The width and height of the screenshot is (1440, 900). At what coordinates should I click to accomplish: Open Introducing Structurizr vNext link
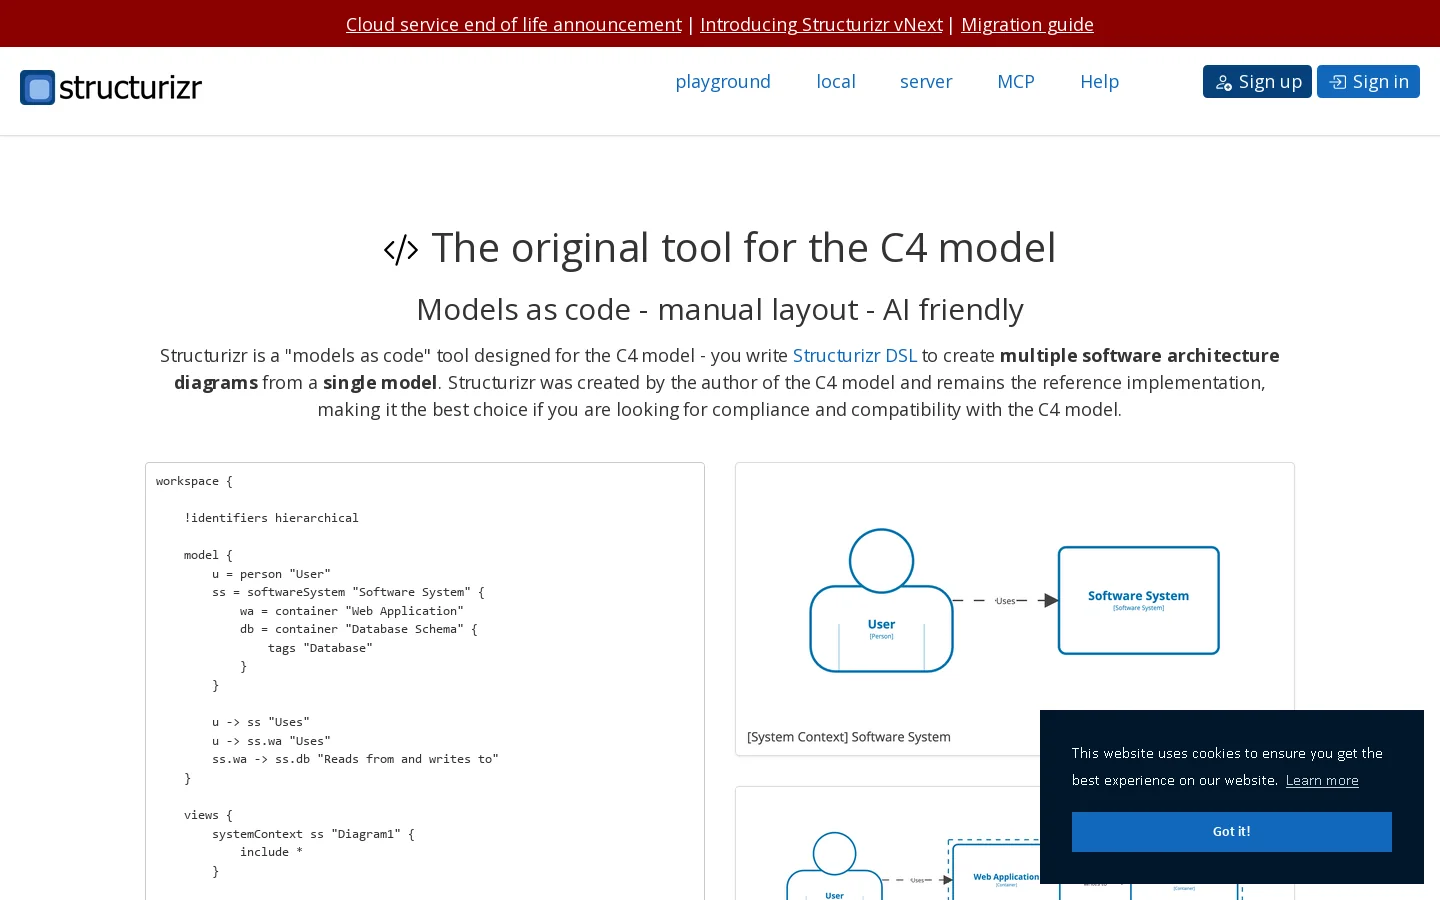point(821,24)
